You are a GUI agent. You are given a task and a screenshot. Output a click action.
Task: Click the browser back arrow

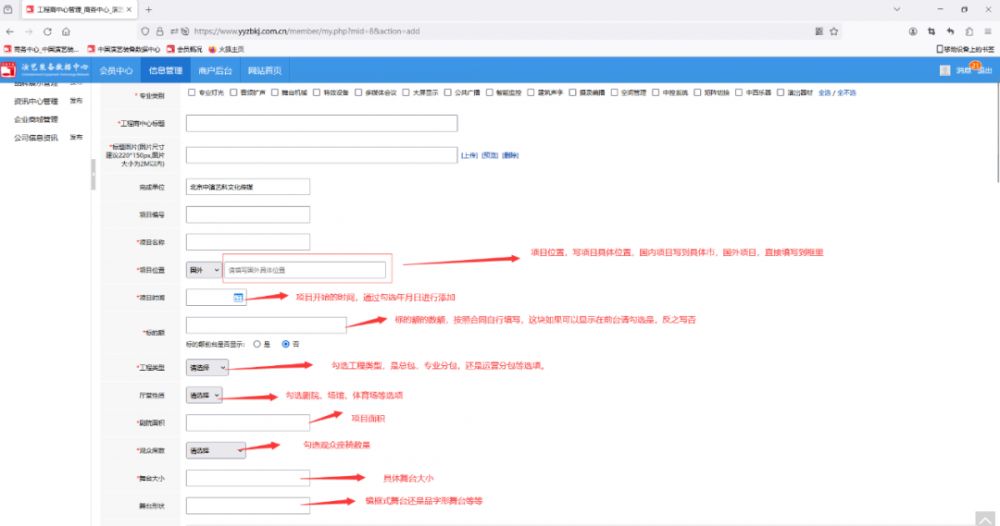point(11,31)
